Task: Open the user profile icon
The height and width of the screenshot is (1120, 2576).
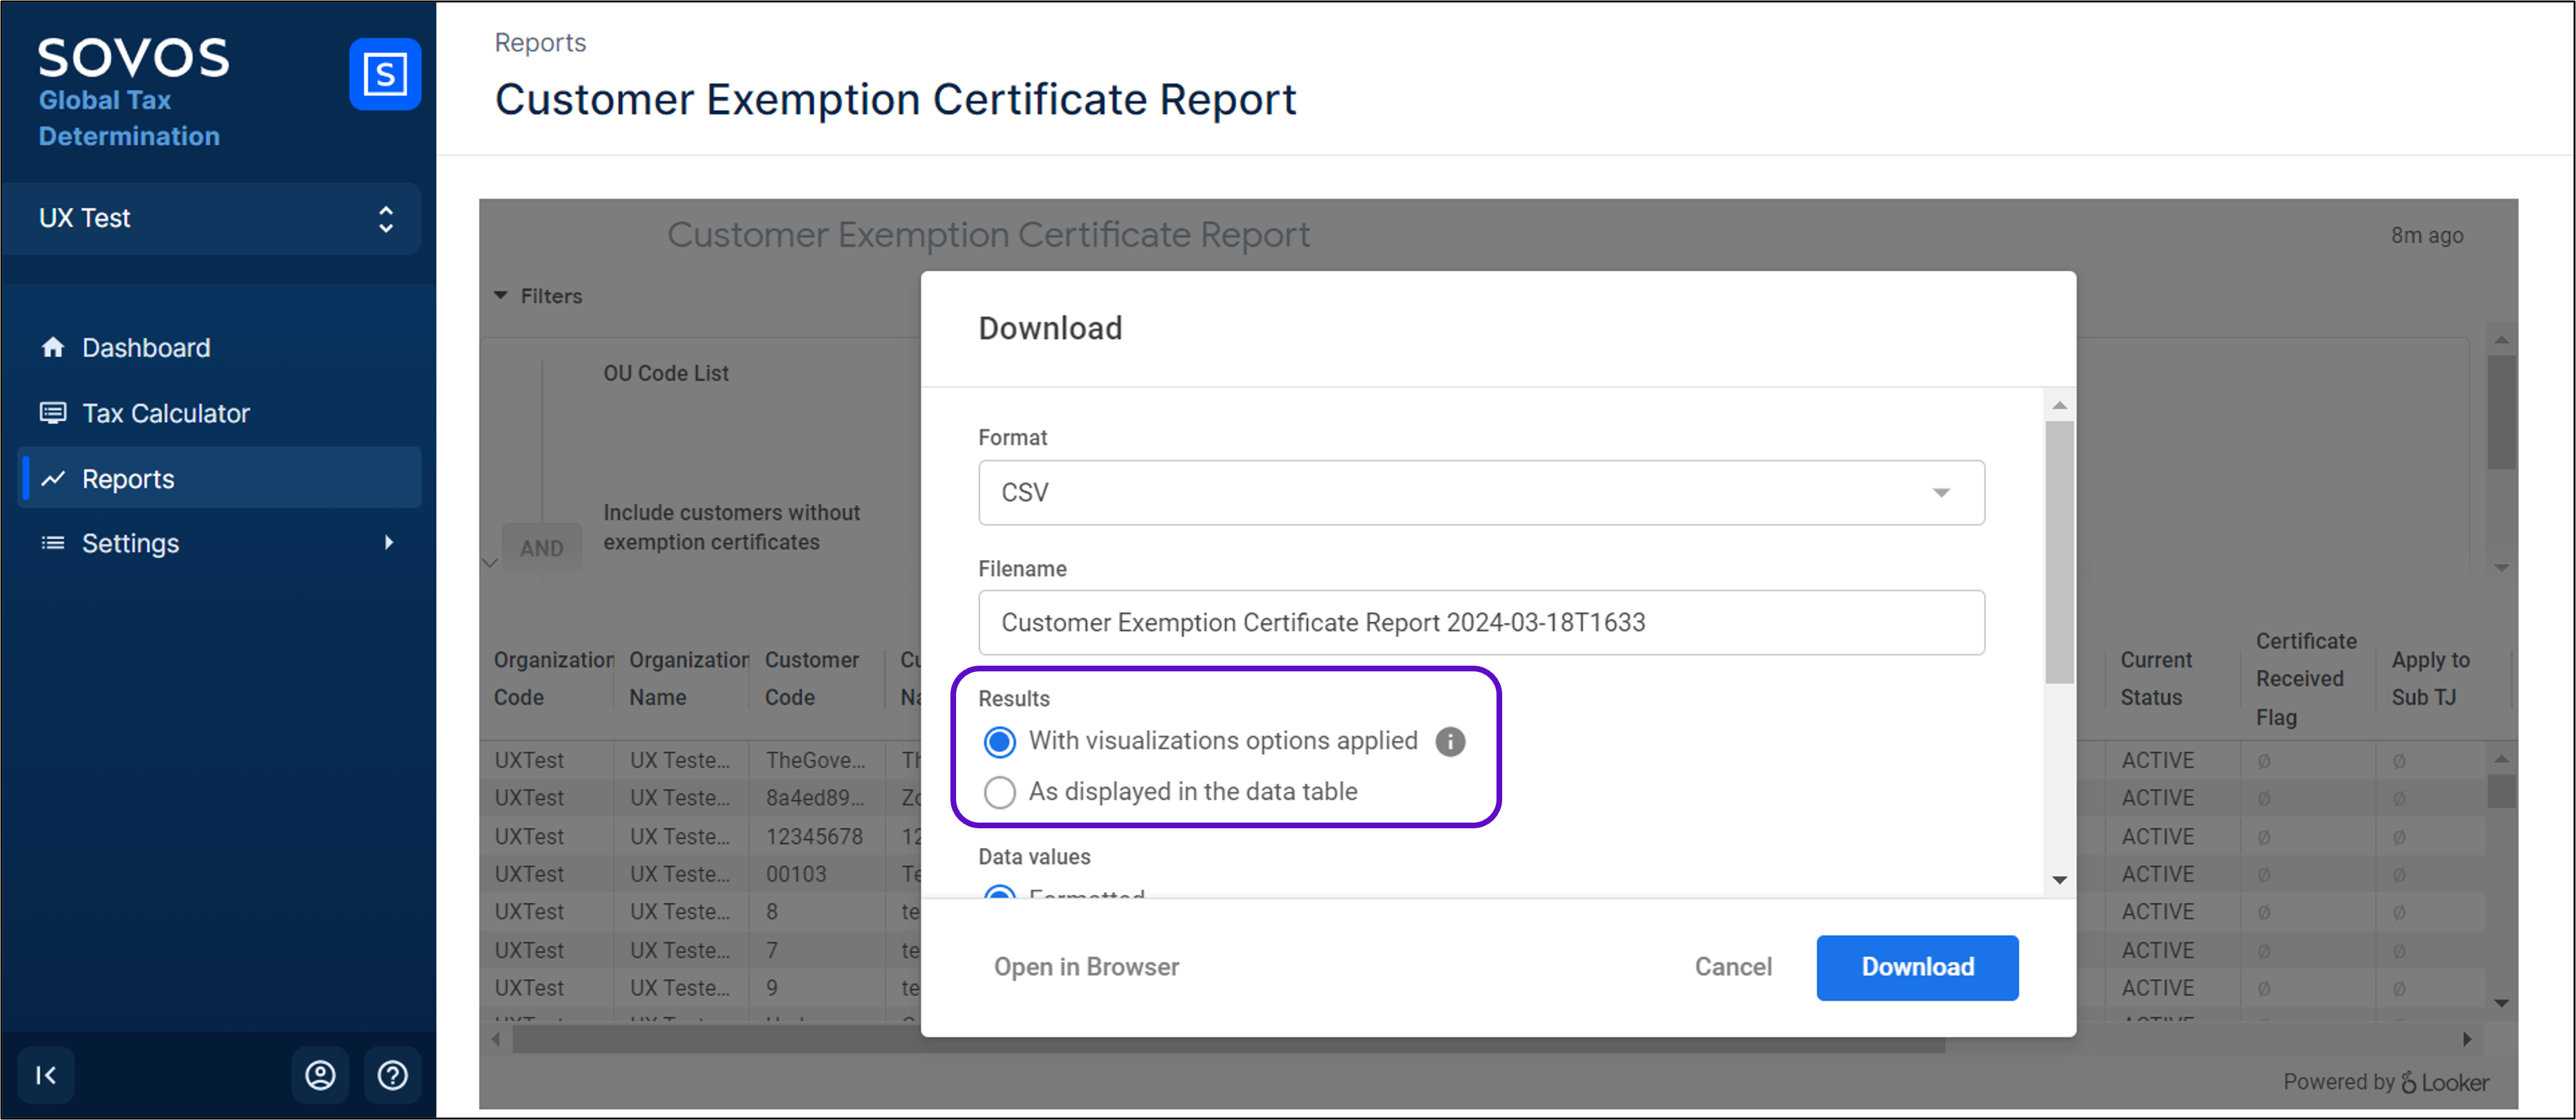Action: click(x=320, y=1075)
